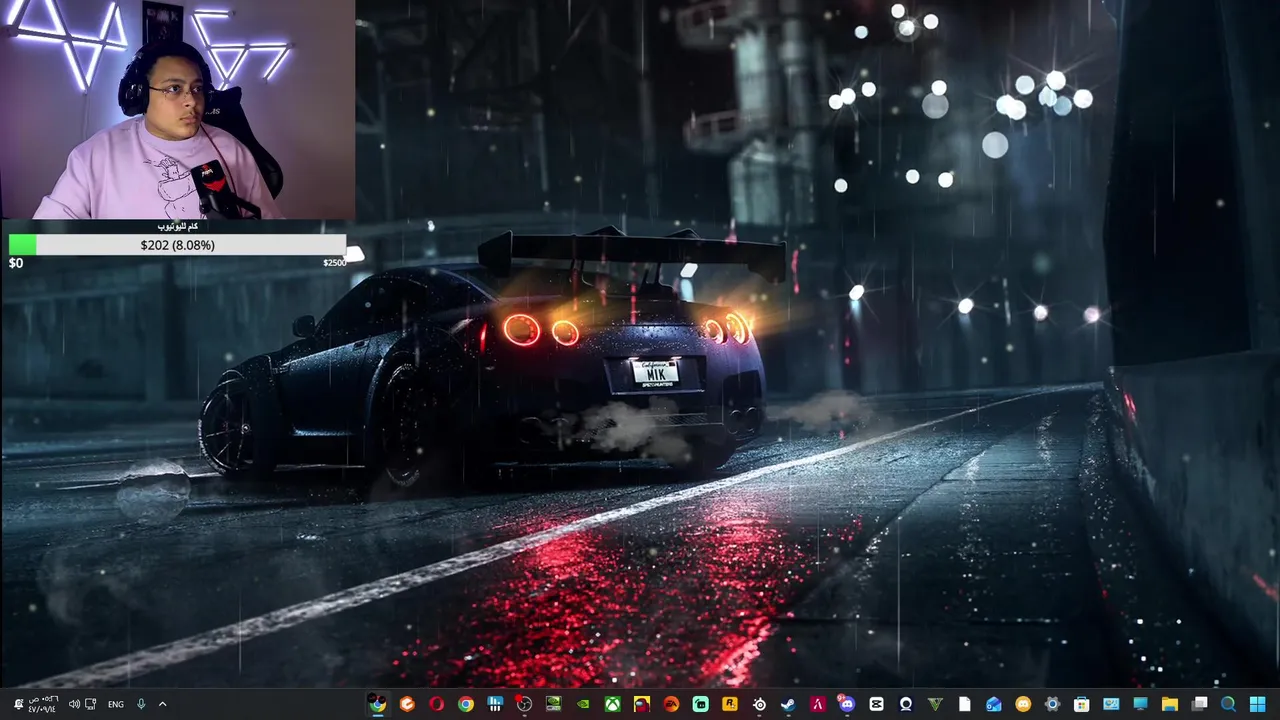Open Steam from taskbar
This screenshot has height=720, width=1280.
tap(788, 704)
